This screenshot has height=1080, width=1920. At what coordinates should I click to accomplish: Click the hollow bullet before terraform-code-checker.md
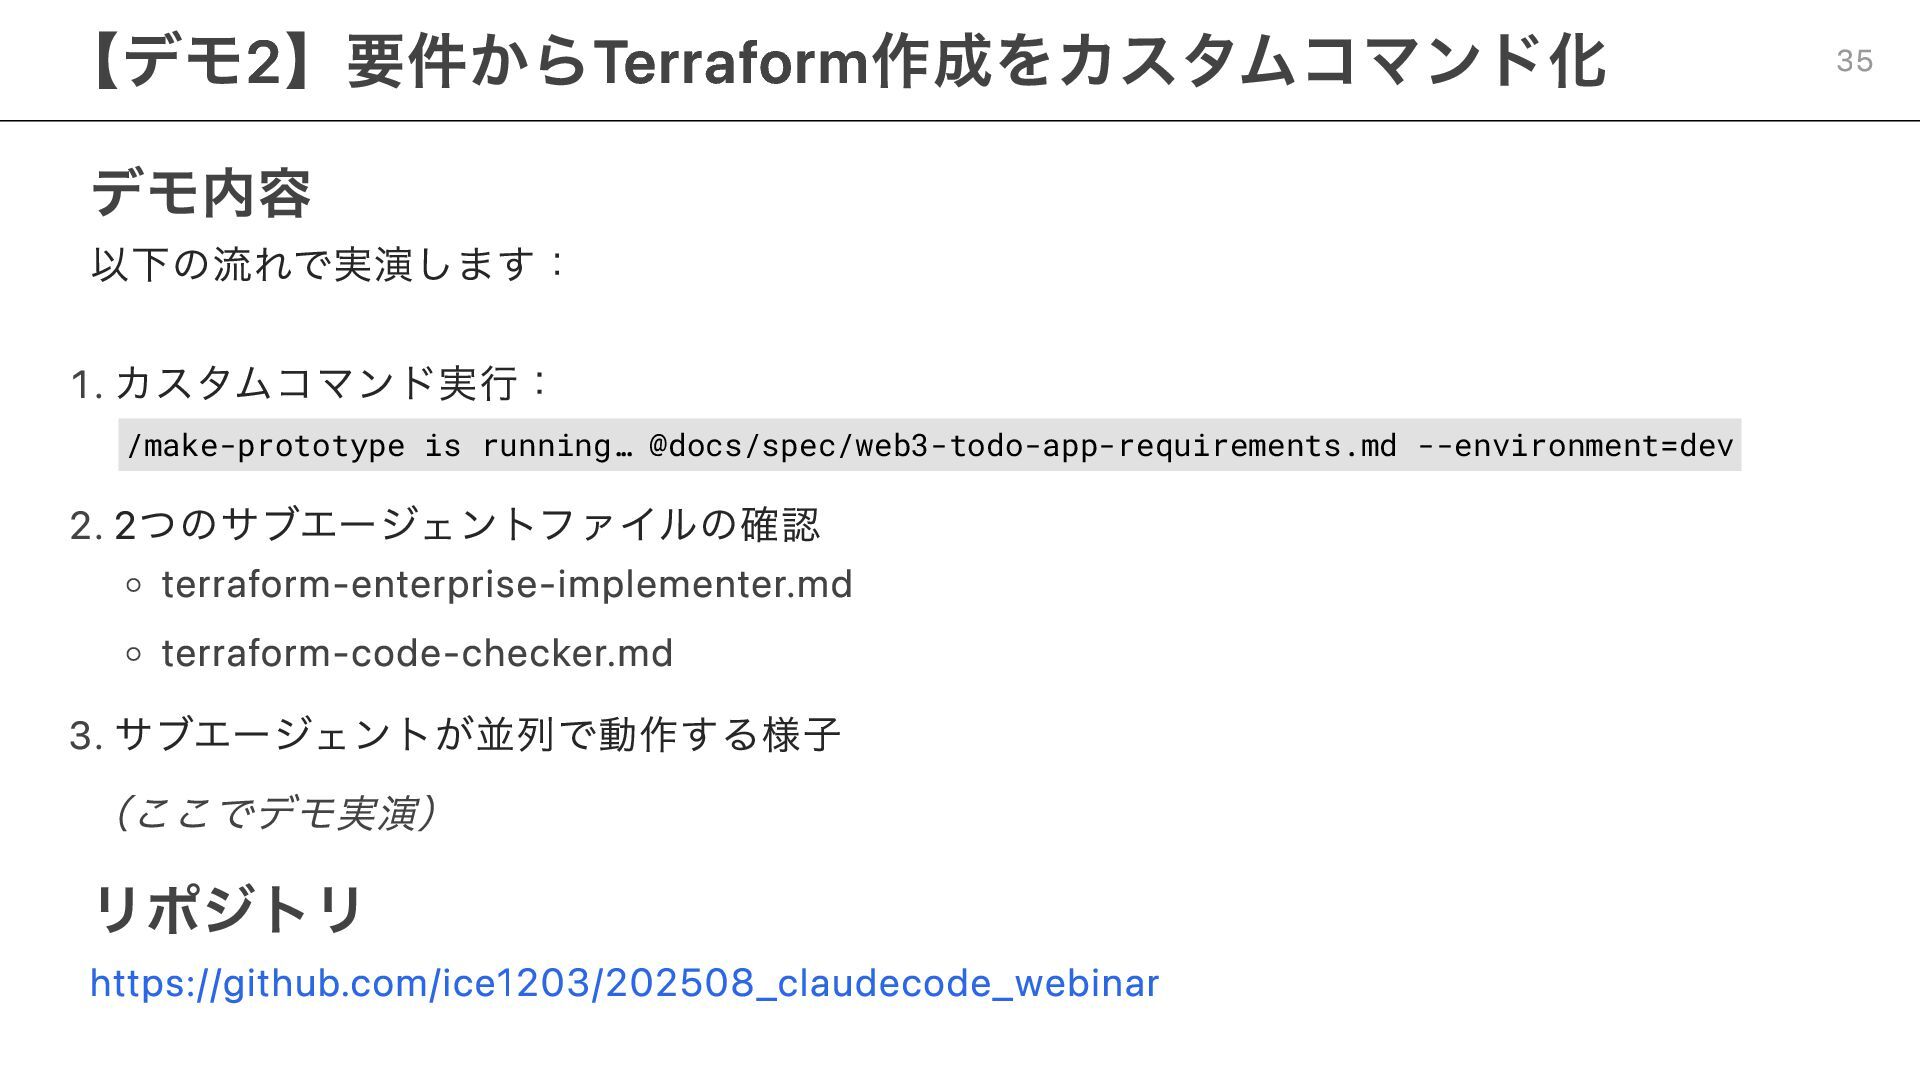[135, 655]
